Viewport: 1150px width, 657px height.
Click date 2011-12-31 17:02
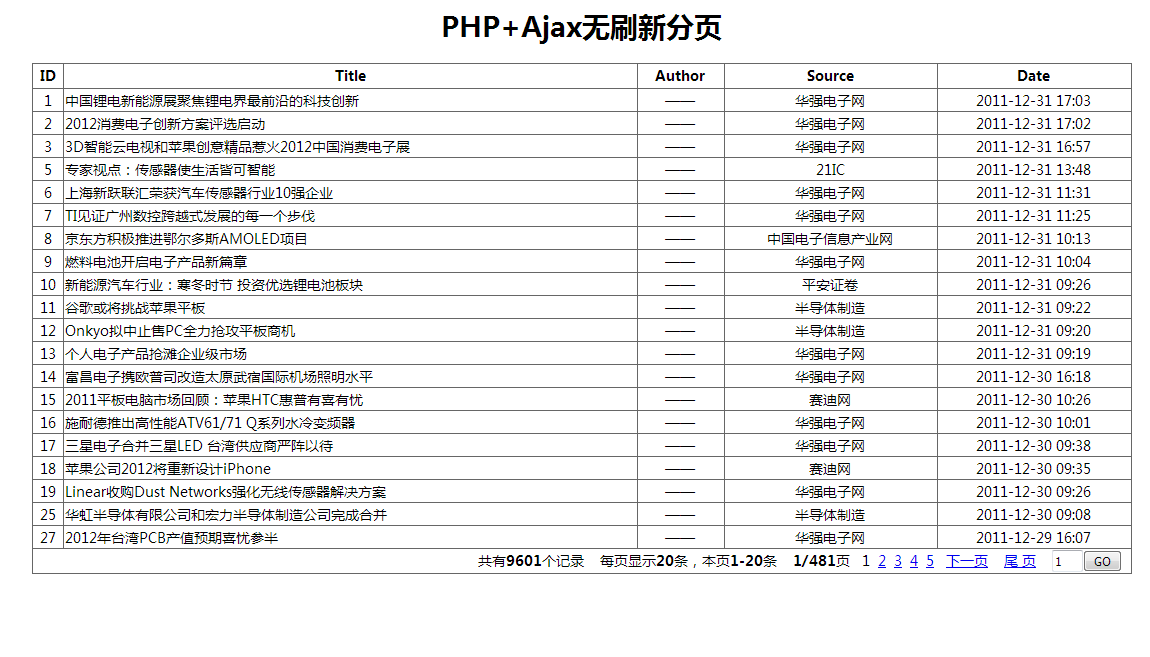1033,124
